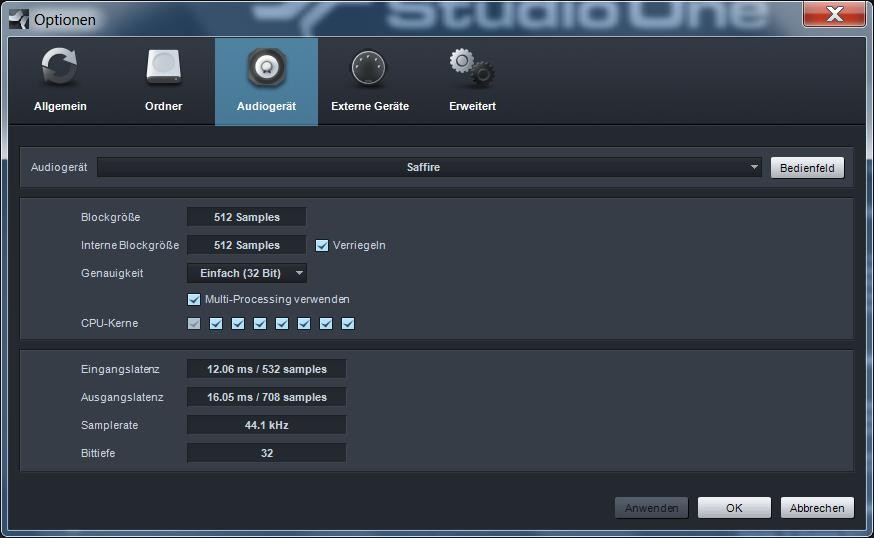
Task: Click the Blockgröße 512 Samples field
Action: click(246, 217)
